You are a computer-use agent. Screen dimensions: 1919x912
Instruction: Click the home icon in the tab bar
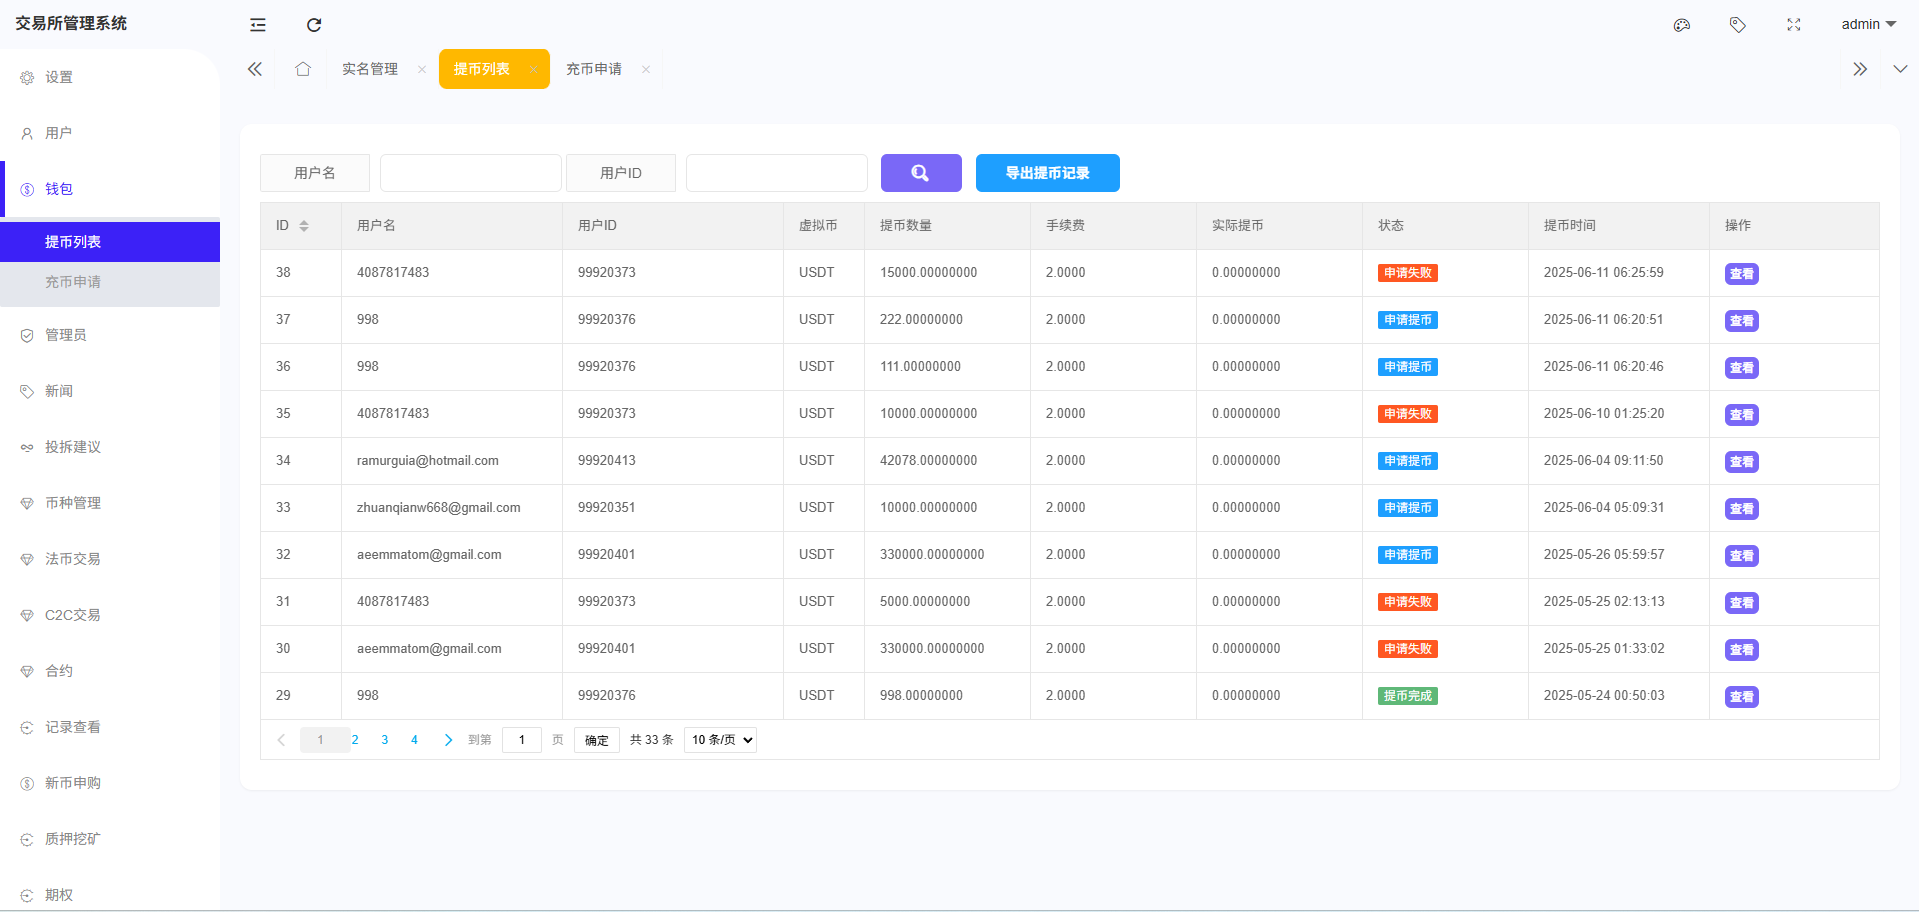pos(303,68)
